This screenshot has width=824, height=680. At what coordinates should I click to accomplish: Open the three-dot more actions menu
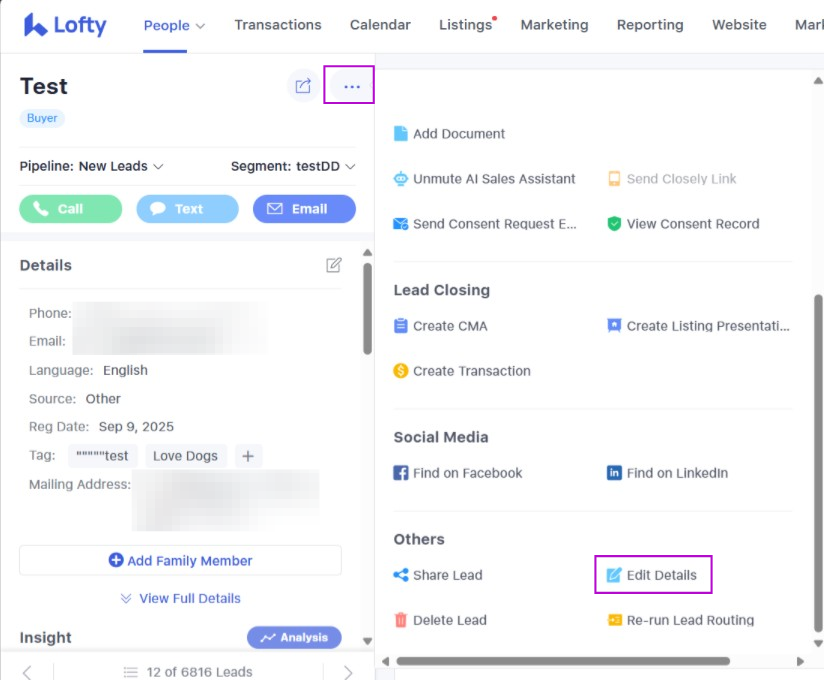[350, 86]
